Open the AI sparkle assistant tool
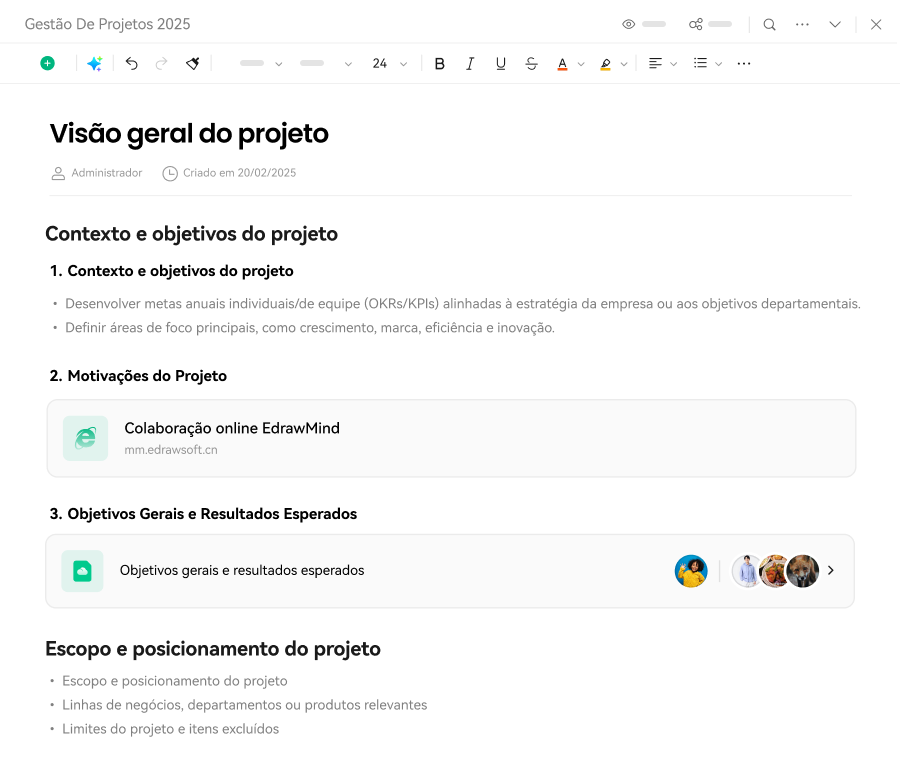Viewport: 900px width, 762px height. pyautogui.click(x=94, y=63)
